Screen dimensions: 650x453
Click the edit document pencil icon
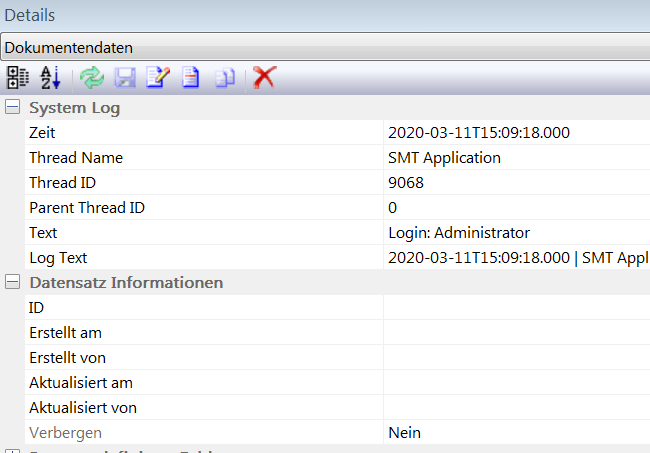pyautogui.click(x=158, y=77)
